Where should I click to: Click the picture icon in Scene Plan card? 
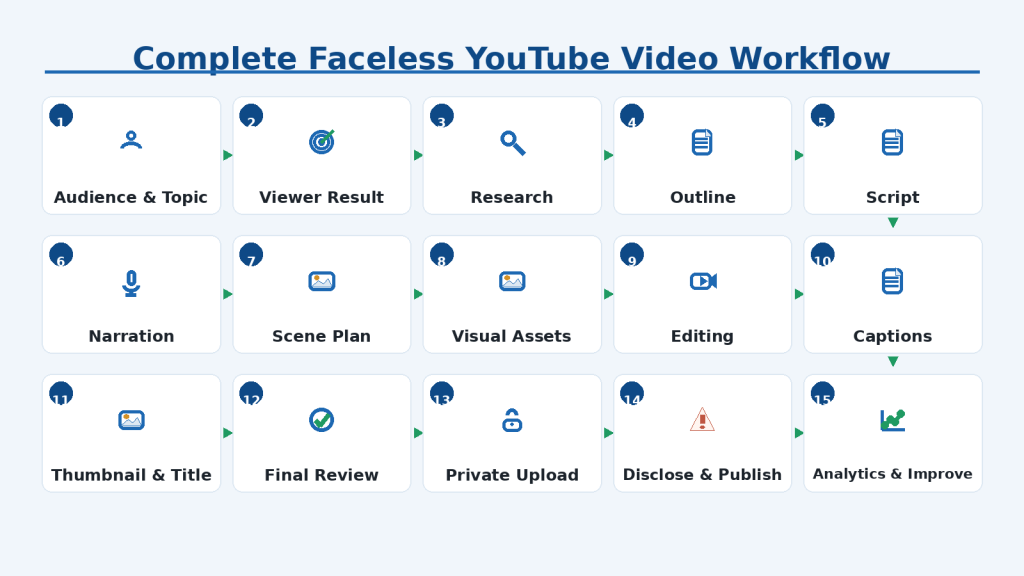pyautogui.click(x=322, y=281)
